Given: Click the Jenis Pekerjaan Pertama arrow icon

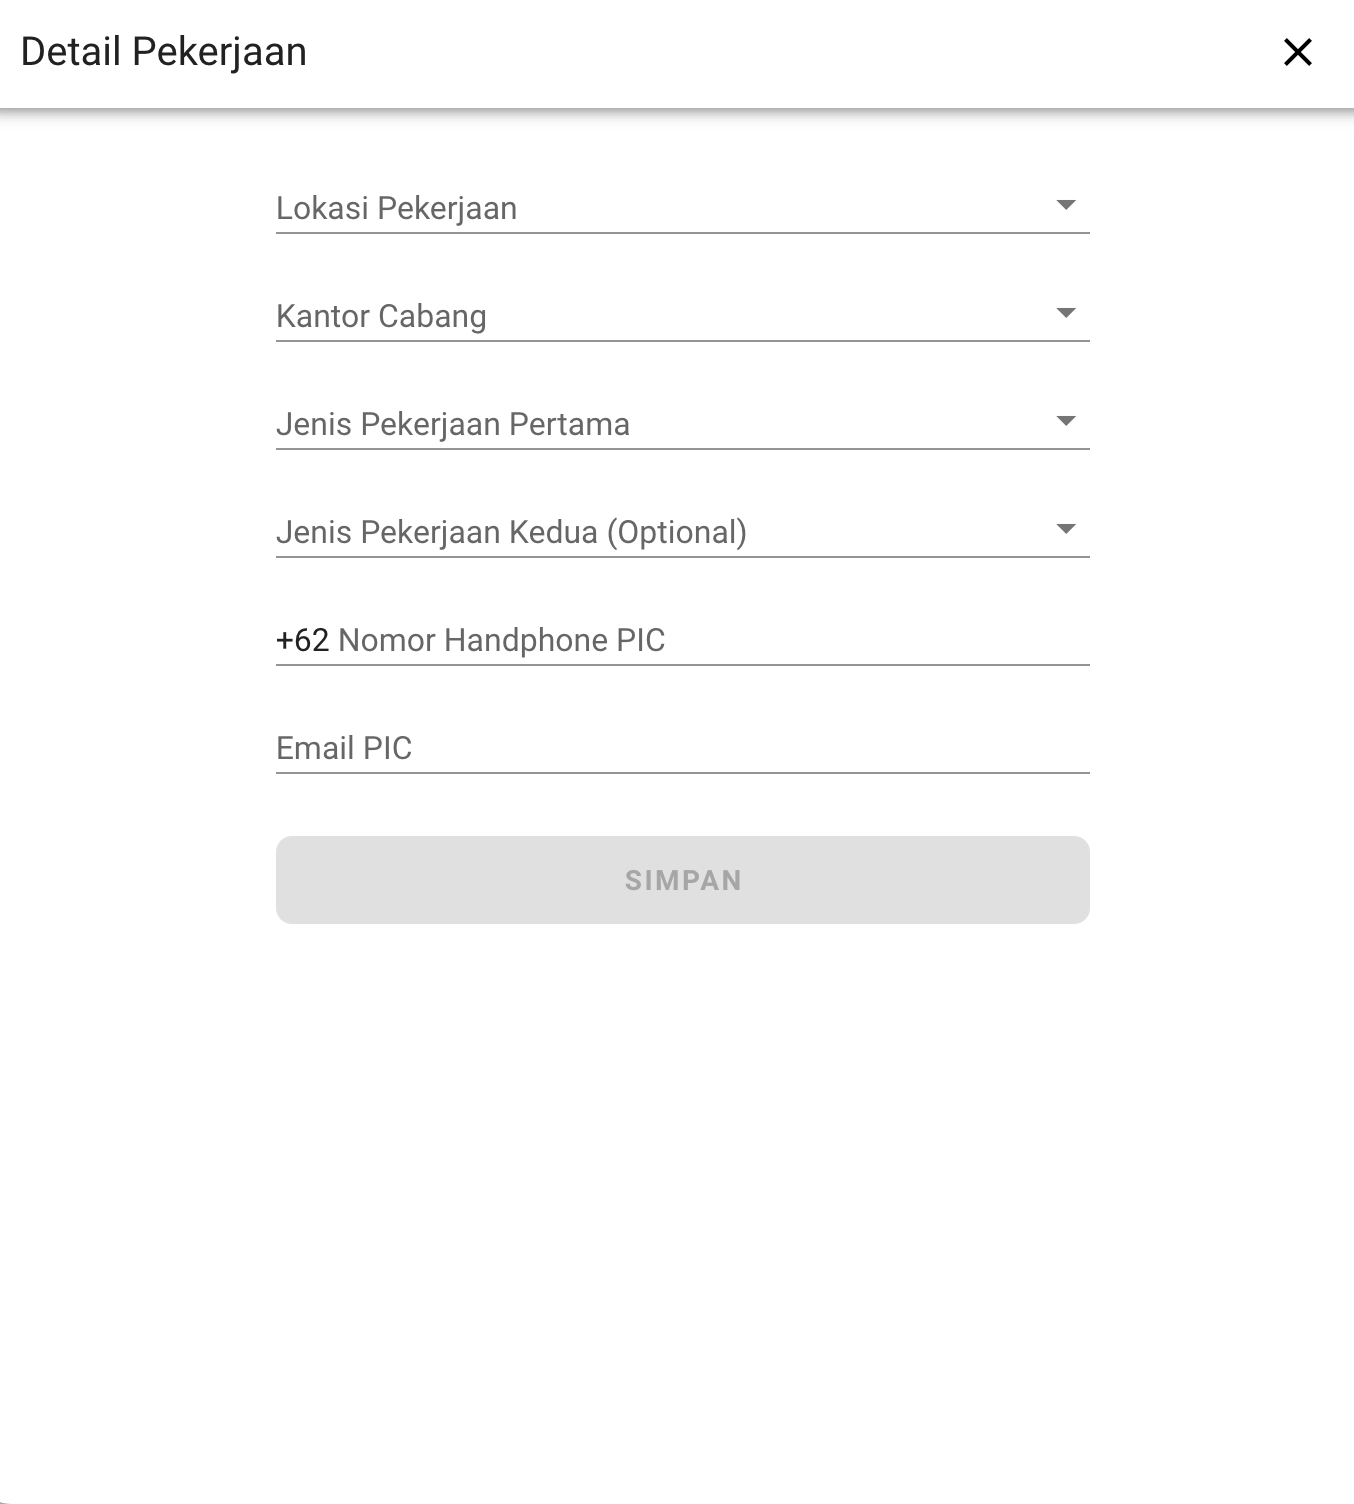Looking at the screenshot, I should click(x=1066, y=421).
